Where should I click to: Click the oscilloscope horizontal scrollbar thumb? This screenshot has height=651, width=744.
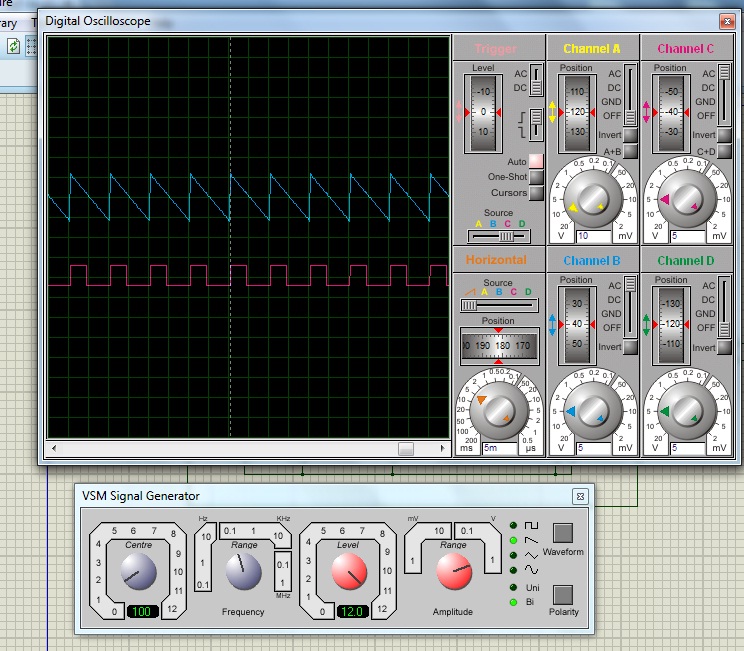pos(406,449)
